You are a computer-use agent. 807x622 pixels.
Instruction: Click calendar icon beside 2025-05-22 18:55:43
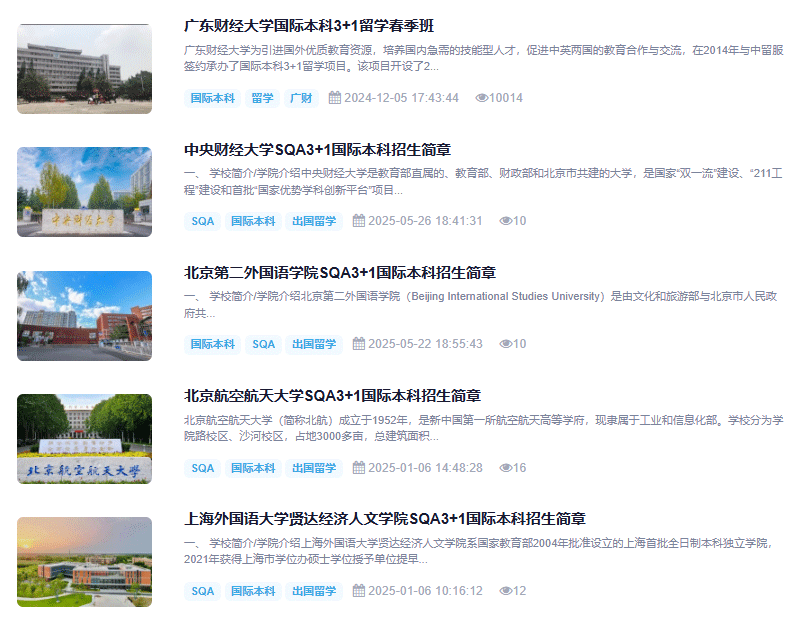[359, 344]
